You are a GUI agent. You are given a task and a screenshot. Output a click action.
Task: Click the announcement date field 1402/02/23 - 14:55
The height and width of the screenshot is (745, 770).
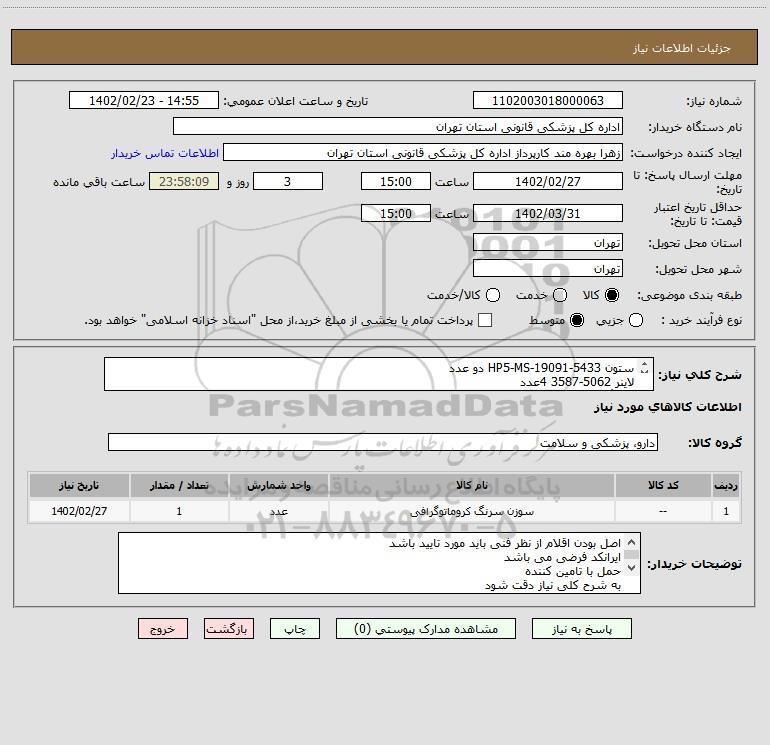[144, 100]
